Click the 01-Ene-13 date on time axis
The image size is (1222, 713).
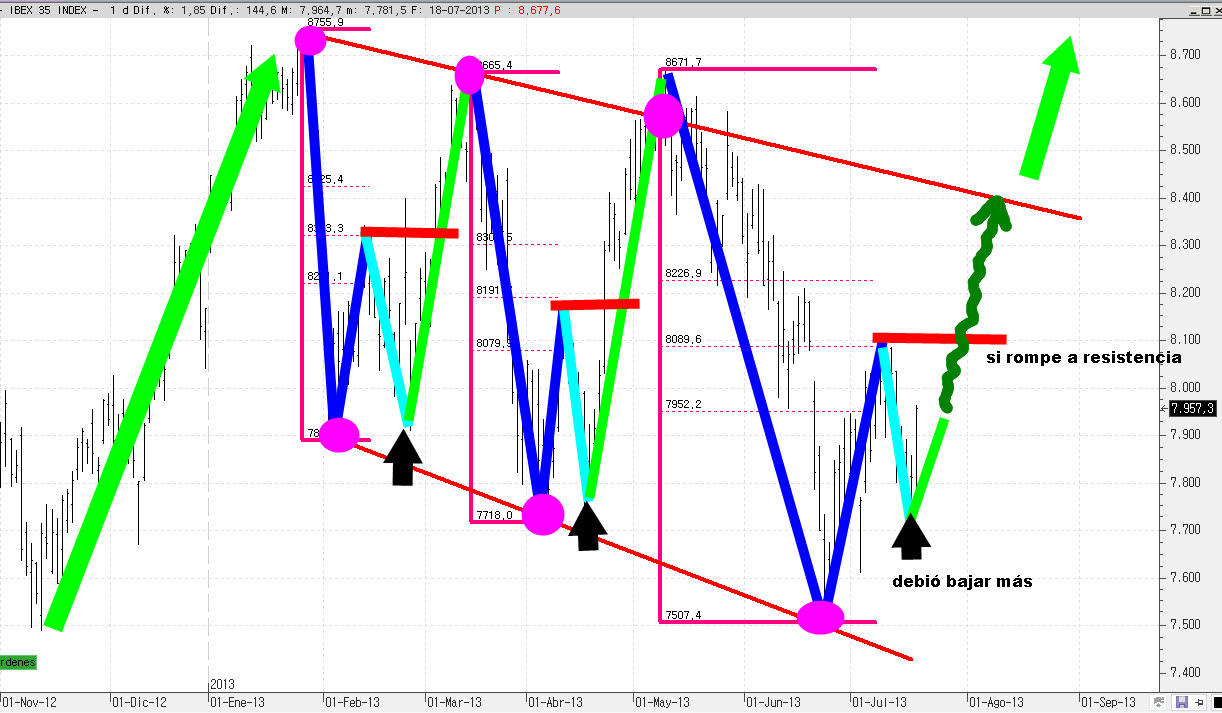point(238,701)
